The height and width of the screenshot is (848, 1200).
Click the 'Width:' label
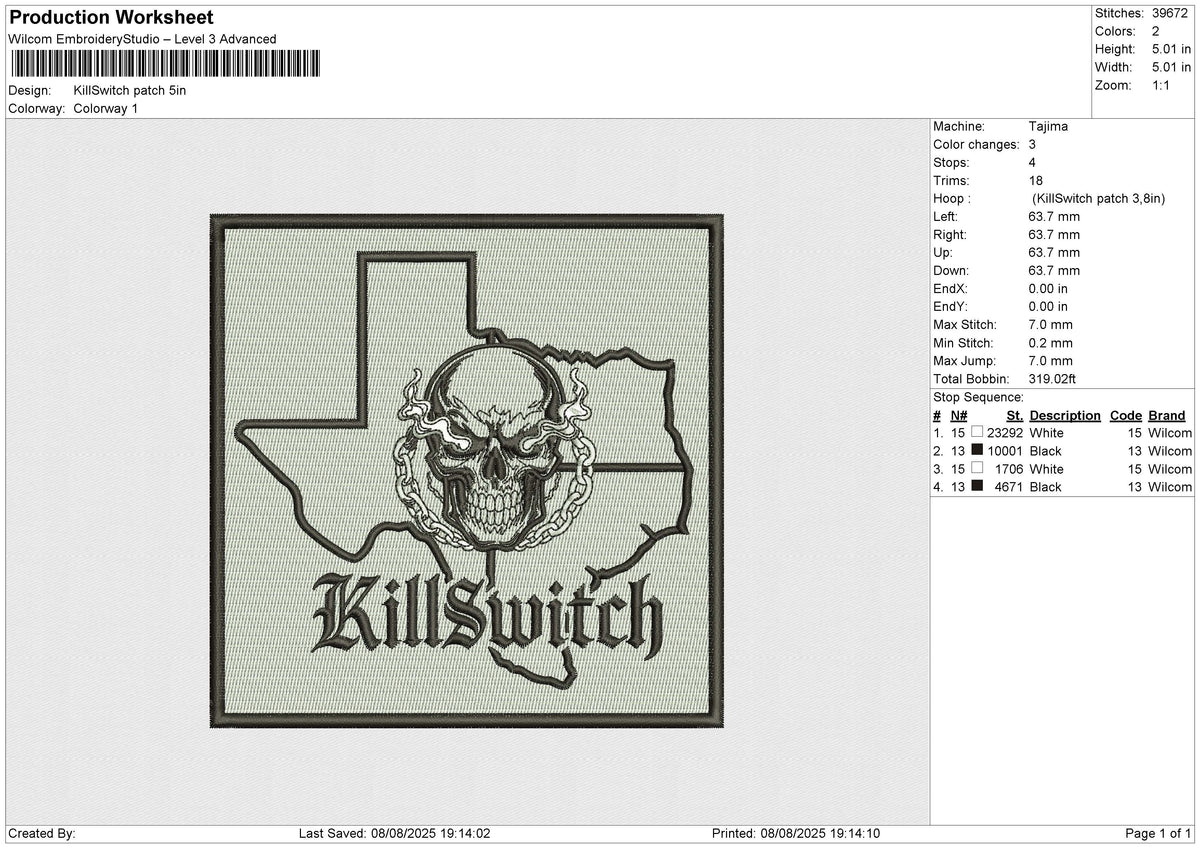coord(1113,67)
